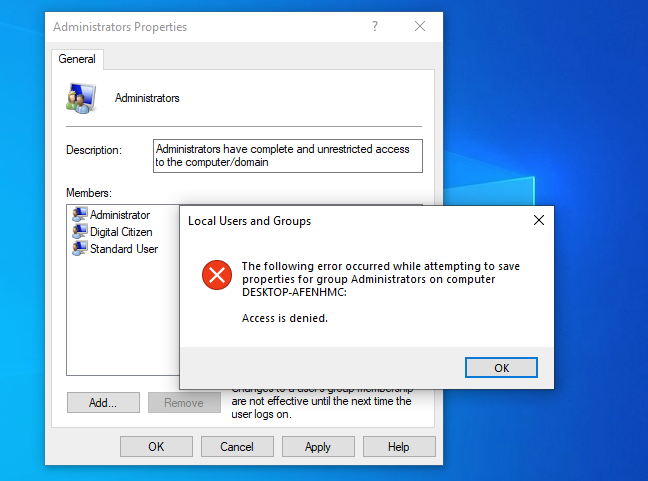Select the Administrator member icon

pyautogui.click(x=80, y=215)
